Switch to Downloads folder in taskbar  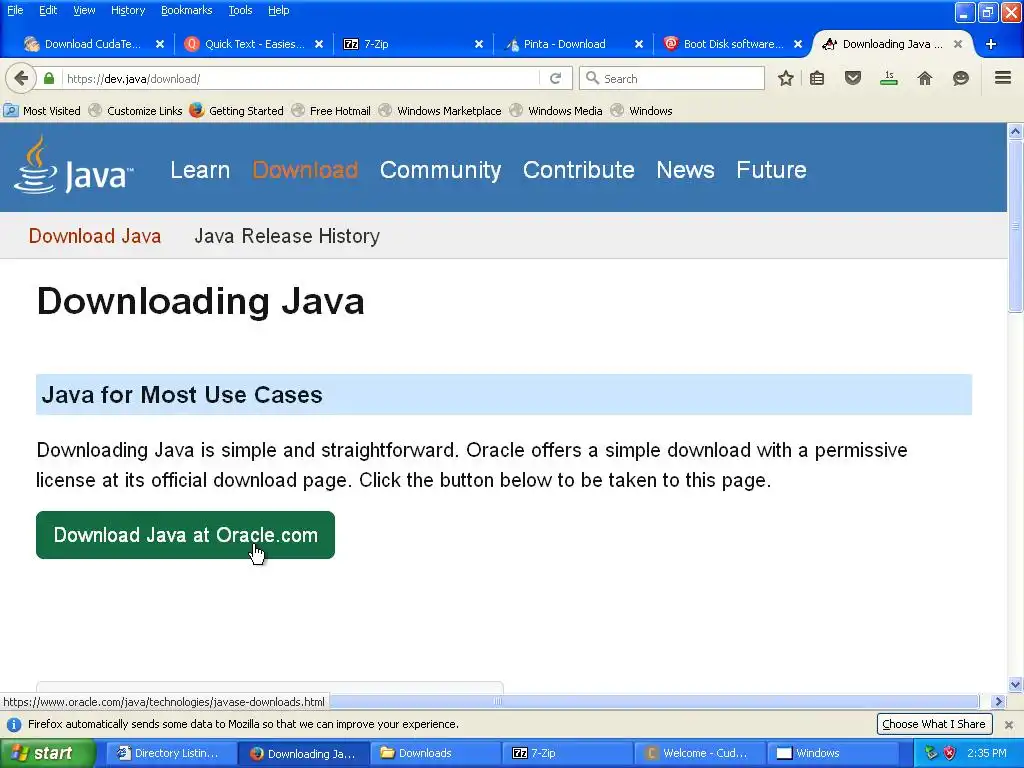(x=435, y=754)
